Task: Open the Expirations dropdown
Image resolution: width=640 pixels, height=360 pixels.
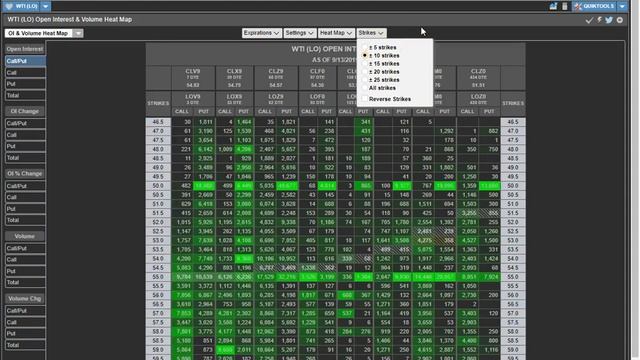Action: (261, 33)
